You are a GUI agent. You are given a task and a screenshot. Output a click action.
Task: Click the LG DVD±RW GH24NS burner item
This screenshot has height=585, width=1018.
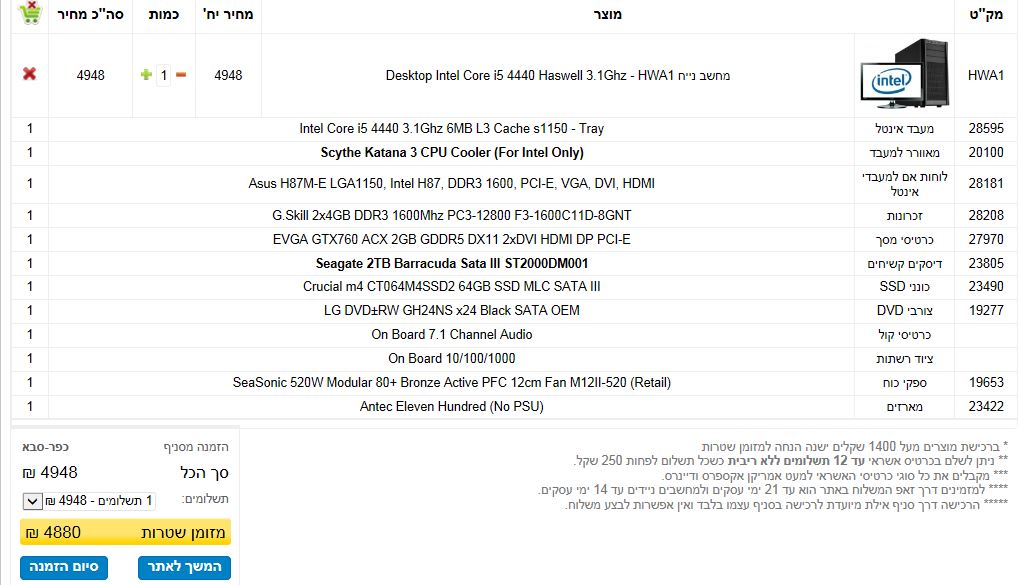pos(451,311)
